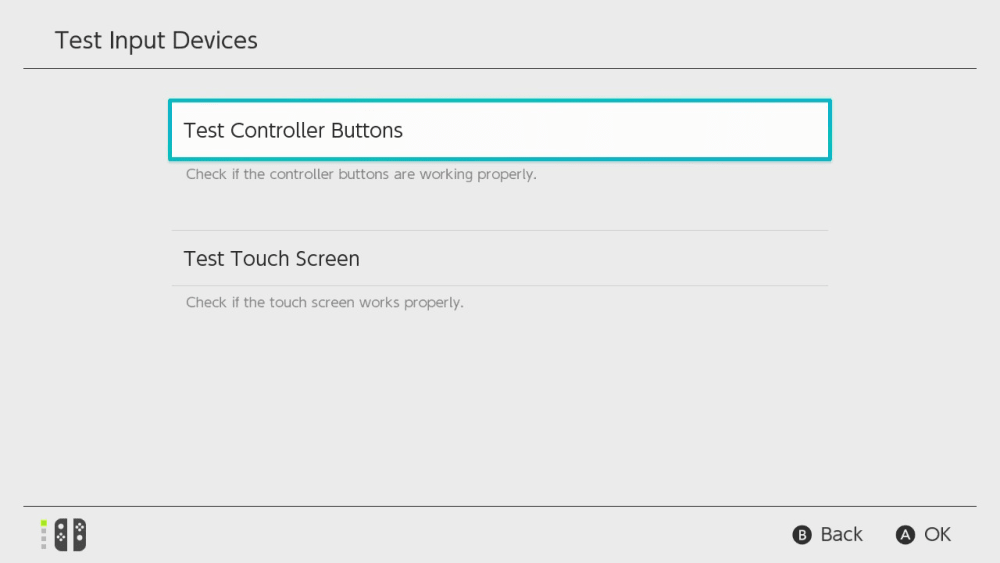This screenshot has width=1000, height=563.
Task: Go back using the Back label
Action: point(841,534)
